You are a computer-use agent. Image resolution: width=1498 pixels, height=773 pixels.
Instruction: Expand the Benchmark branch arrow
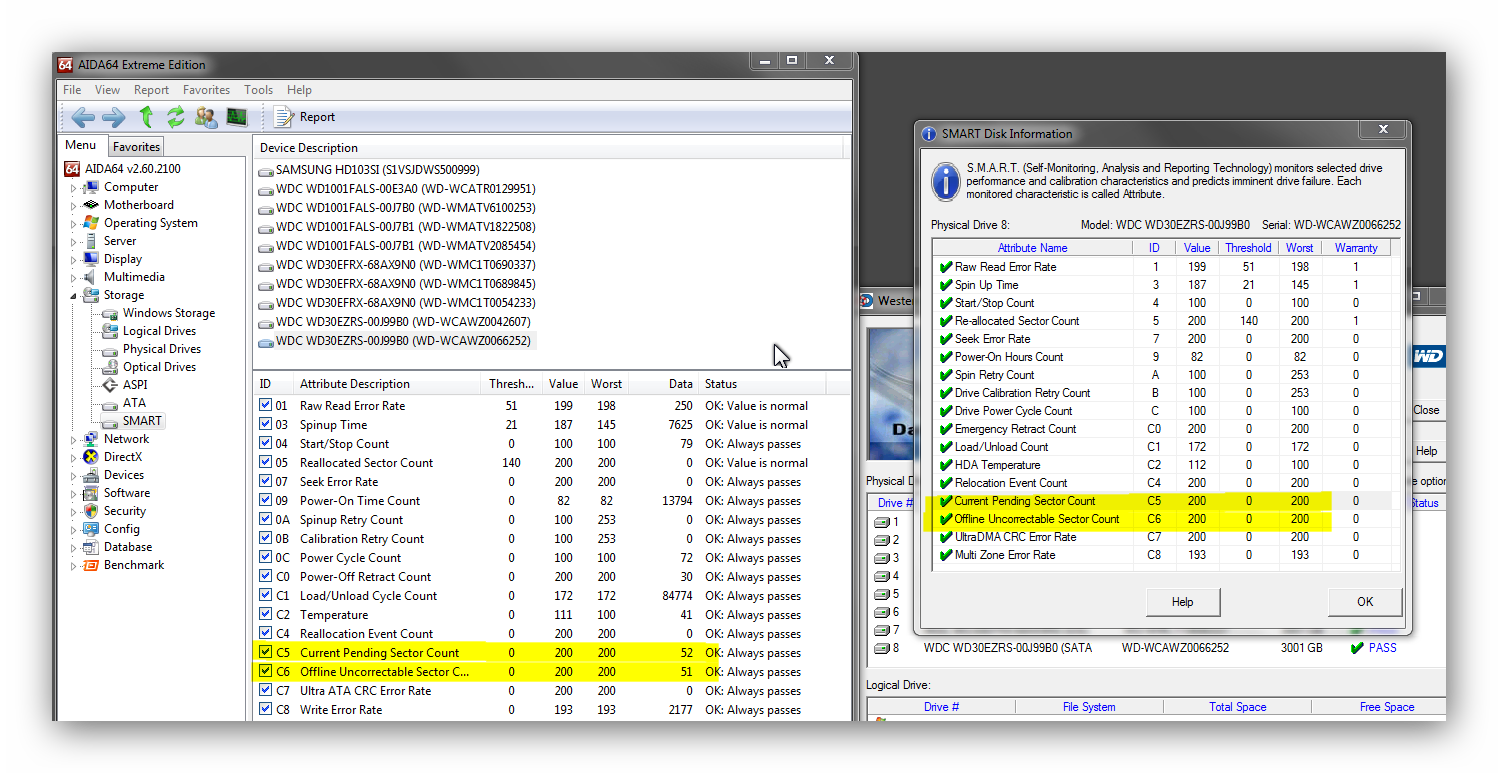click(x=73, y=565)
